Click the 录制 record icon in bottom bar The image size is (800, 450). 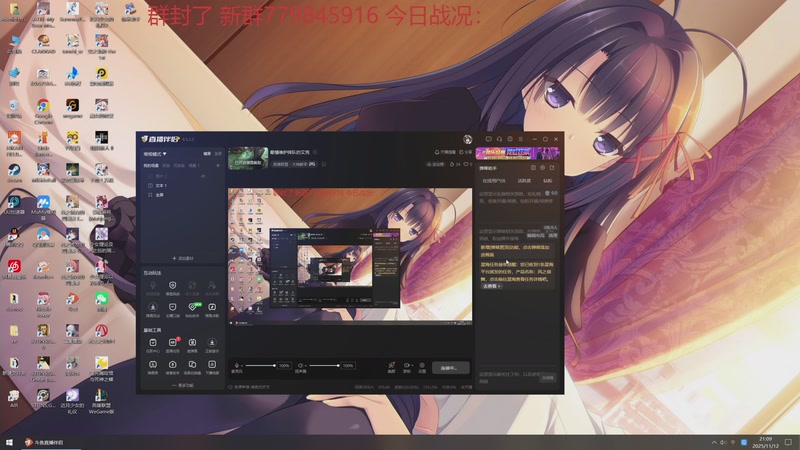(x=407, y=366)
